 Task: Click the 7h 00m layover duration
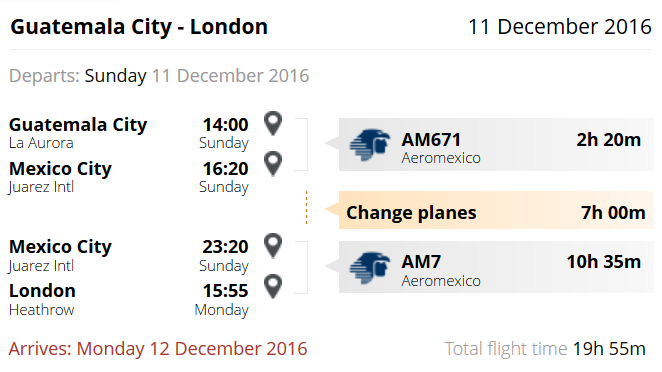click(613, 212)
